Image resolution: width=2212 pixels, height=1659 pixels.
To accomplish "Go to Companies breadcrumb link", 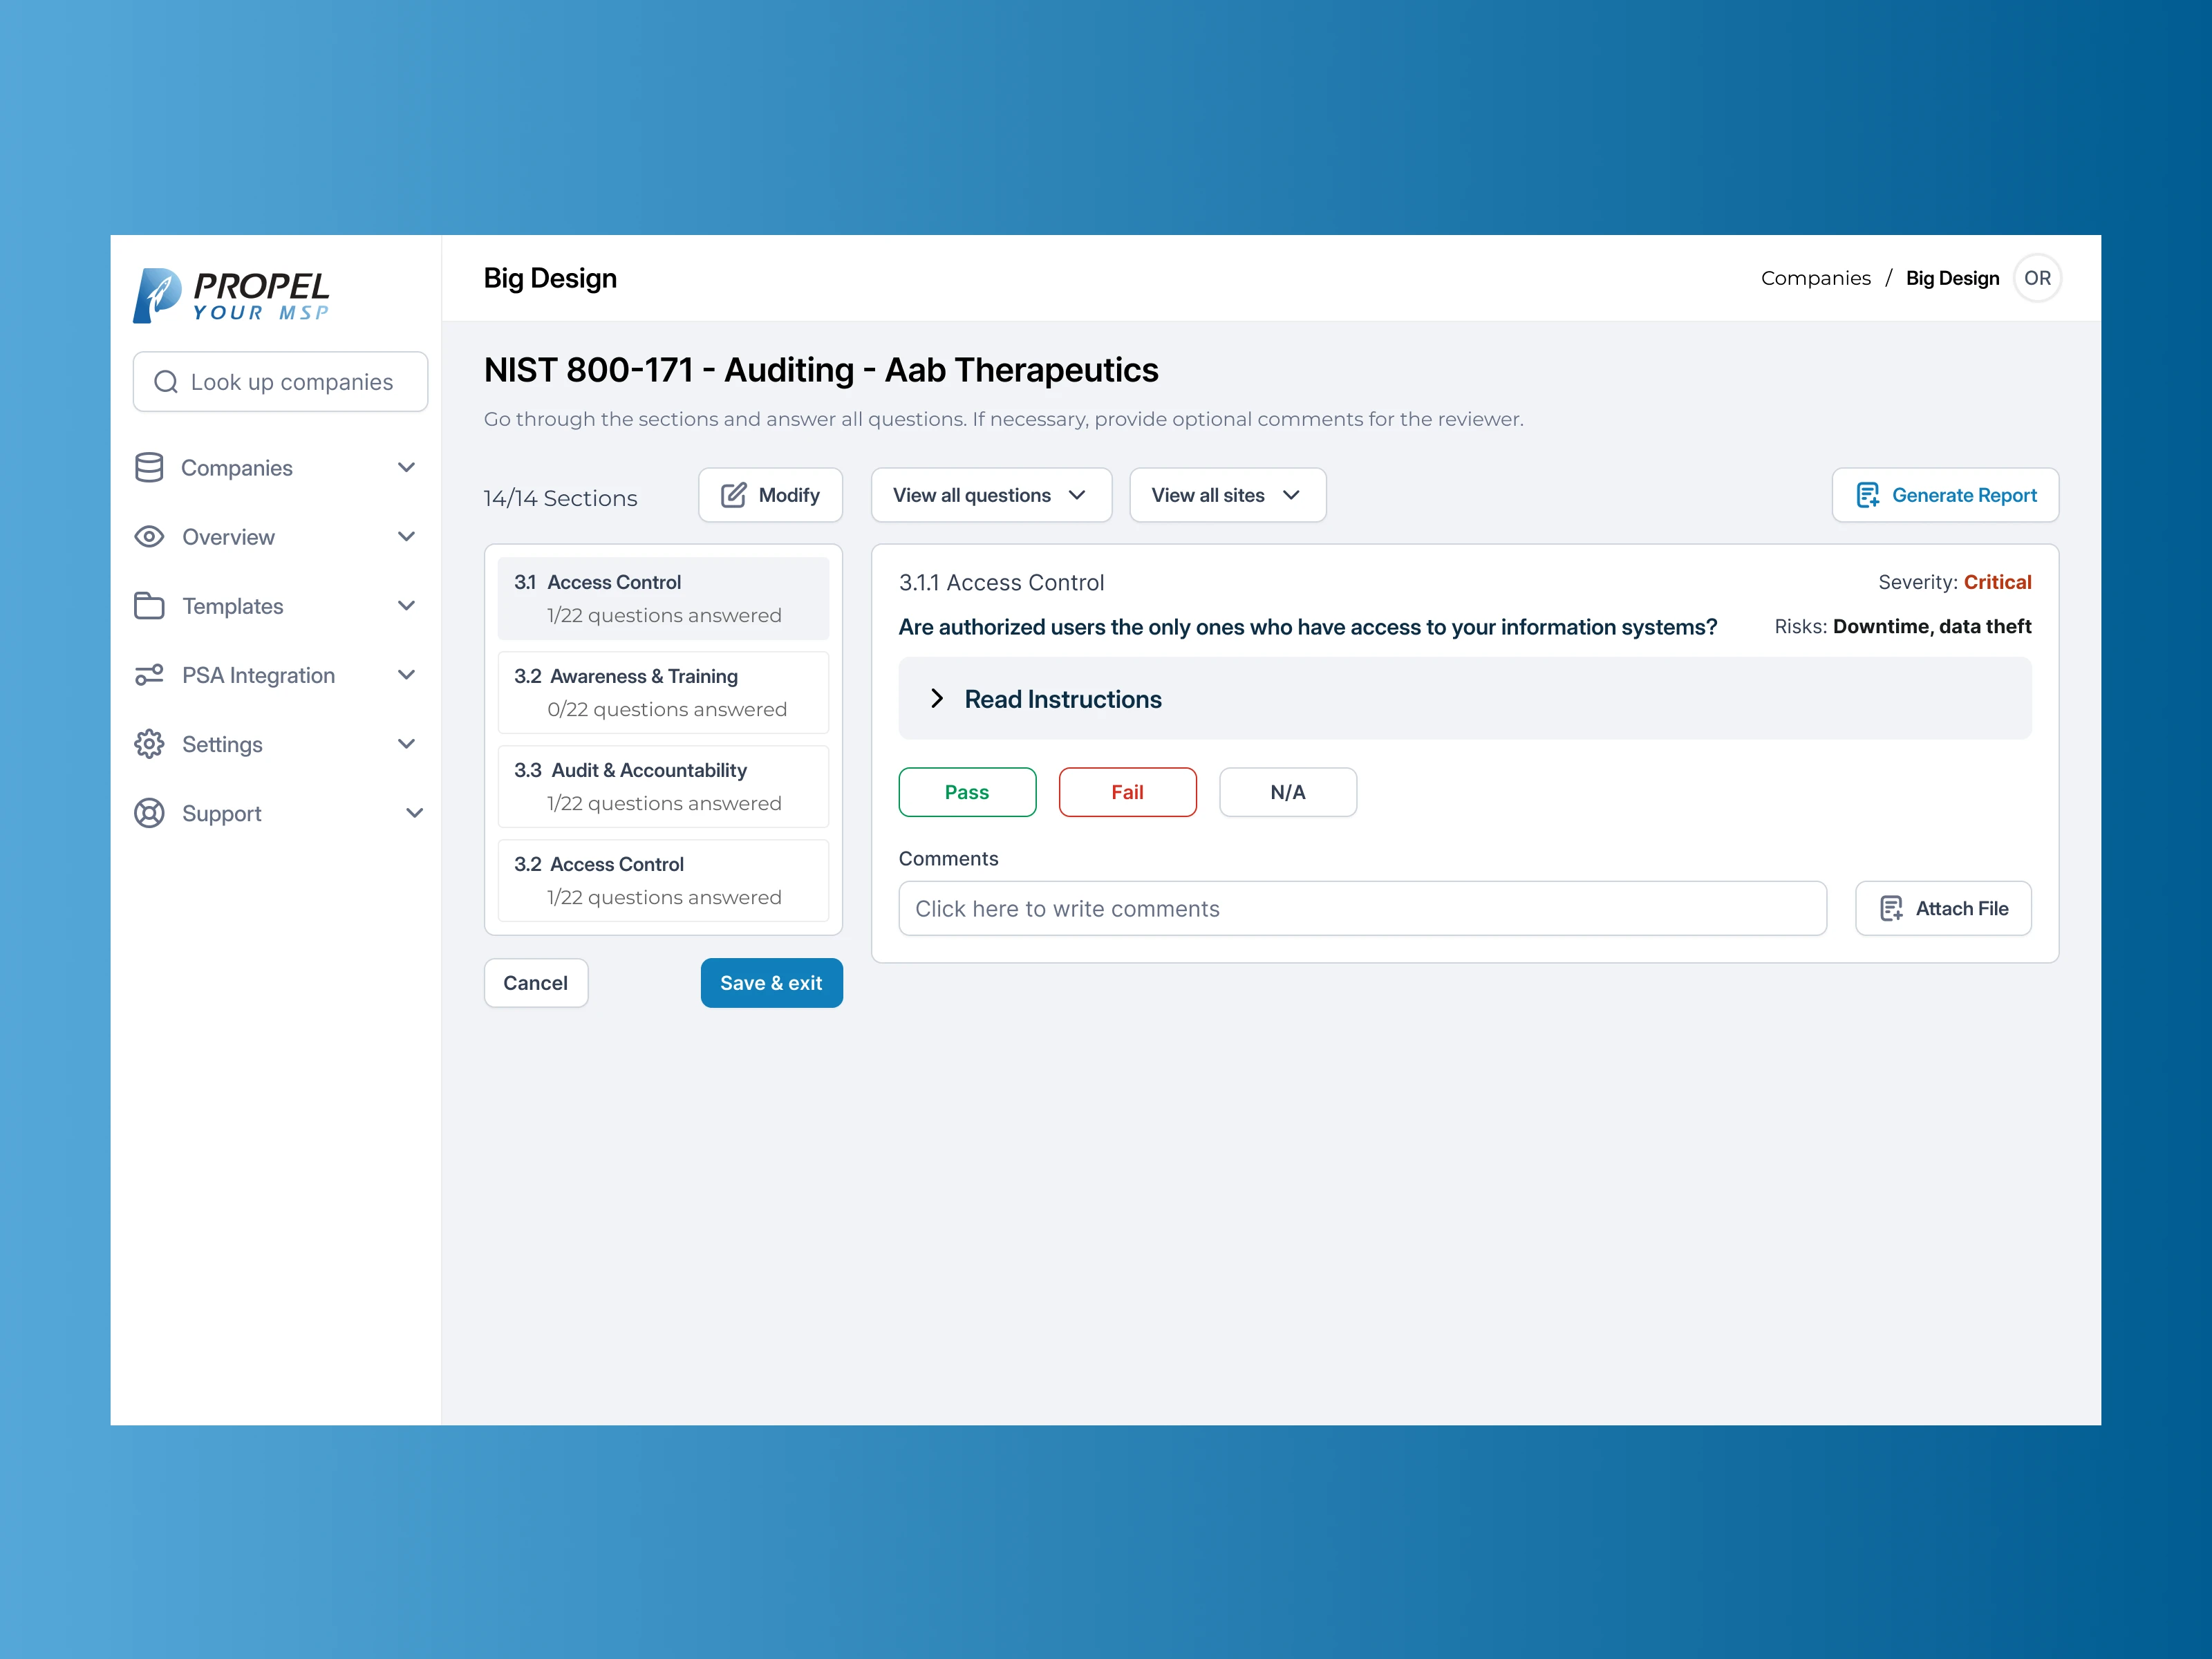I will 1815,278.
